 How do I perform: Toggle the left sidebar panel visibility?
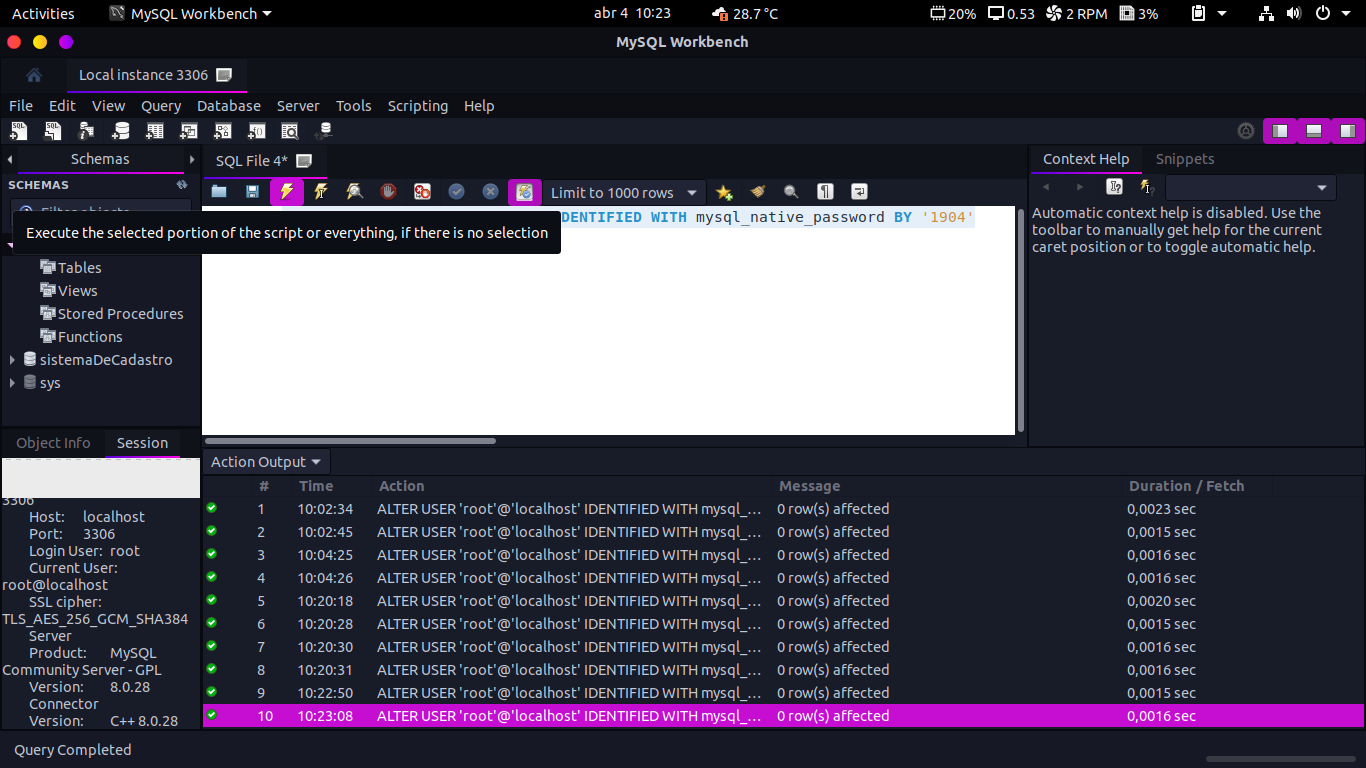1280,131
